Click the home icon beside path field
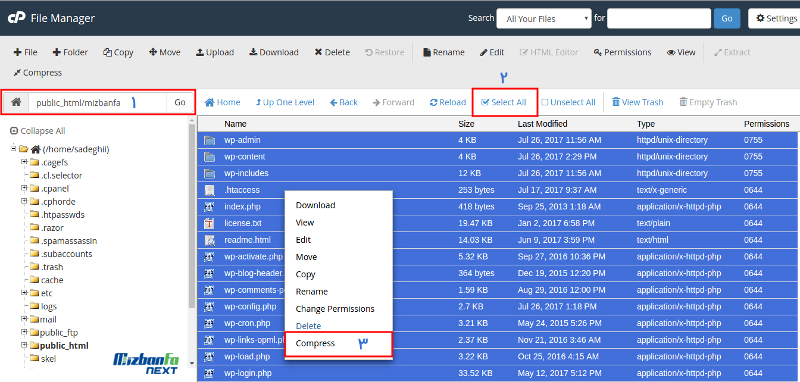This screenshot has width=800, height=382. [16, 102]
